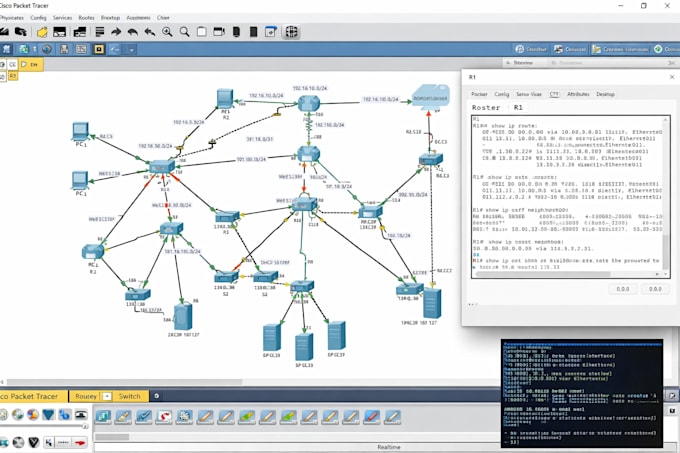Switch to Desktop tab in R1 window

605,94
